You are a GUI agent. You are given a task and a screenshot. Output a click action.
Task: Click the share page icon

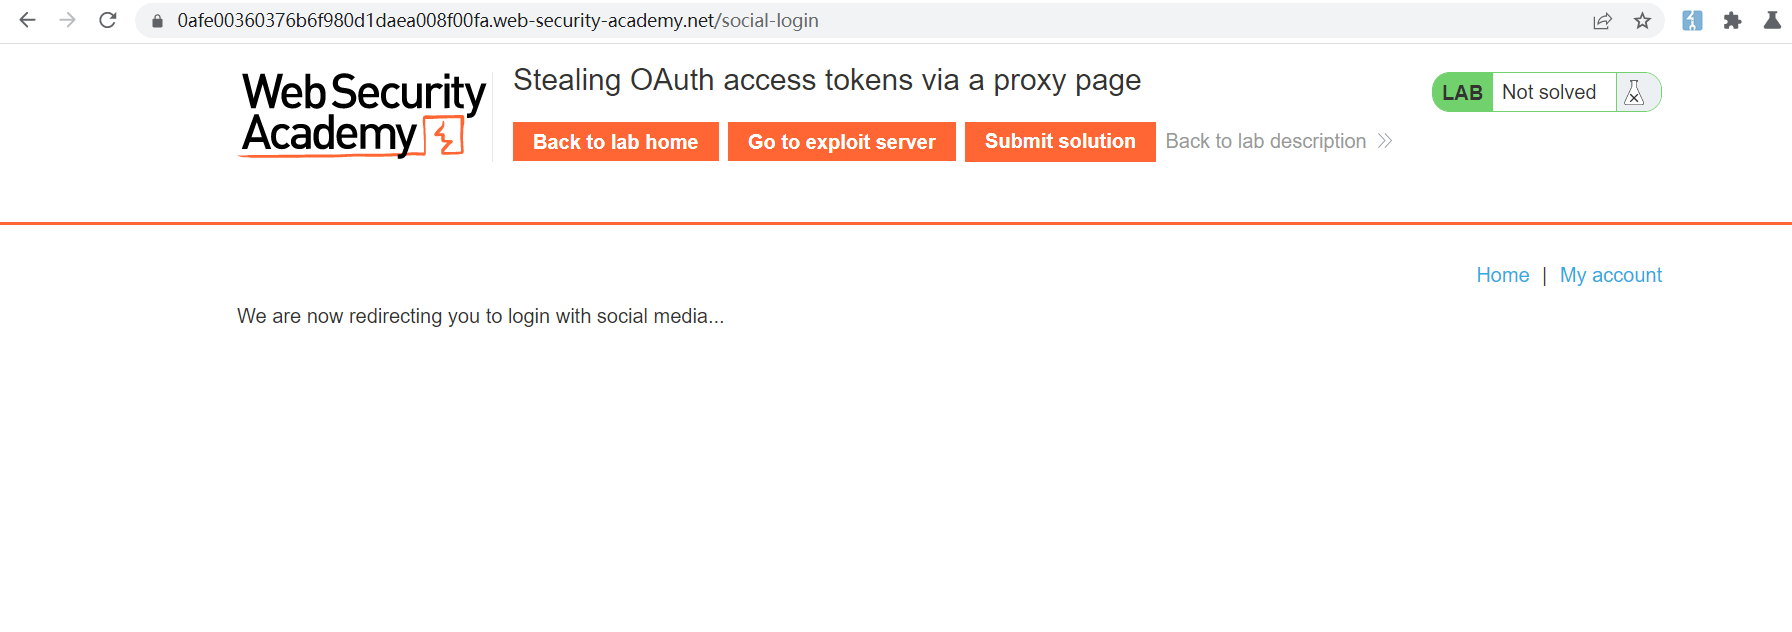pyautogui.click(x=1602, y=21)
